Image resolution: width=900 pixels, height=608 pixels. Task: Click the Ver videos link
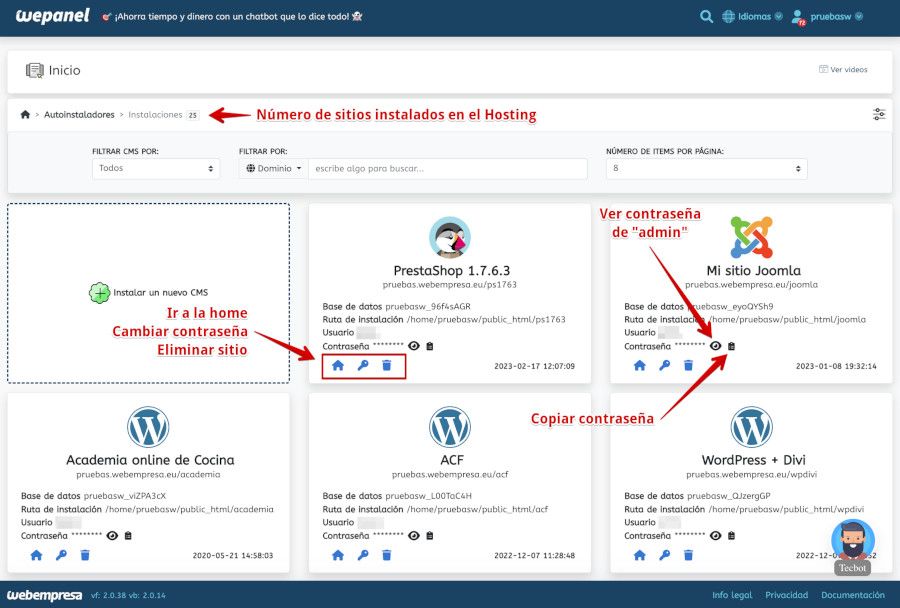coord(843,69)
